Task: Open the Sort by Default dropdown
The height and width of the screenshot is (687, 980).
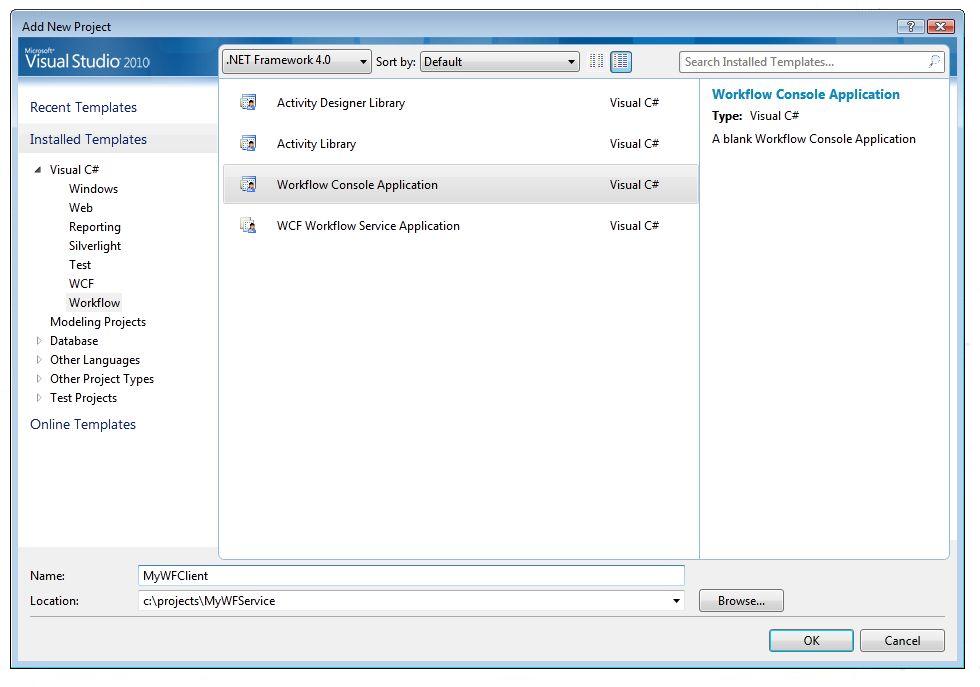Action: point(499,61)
